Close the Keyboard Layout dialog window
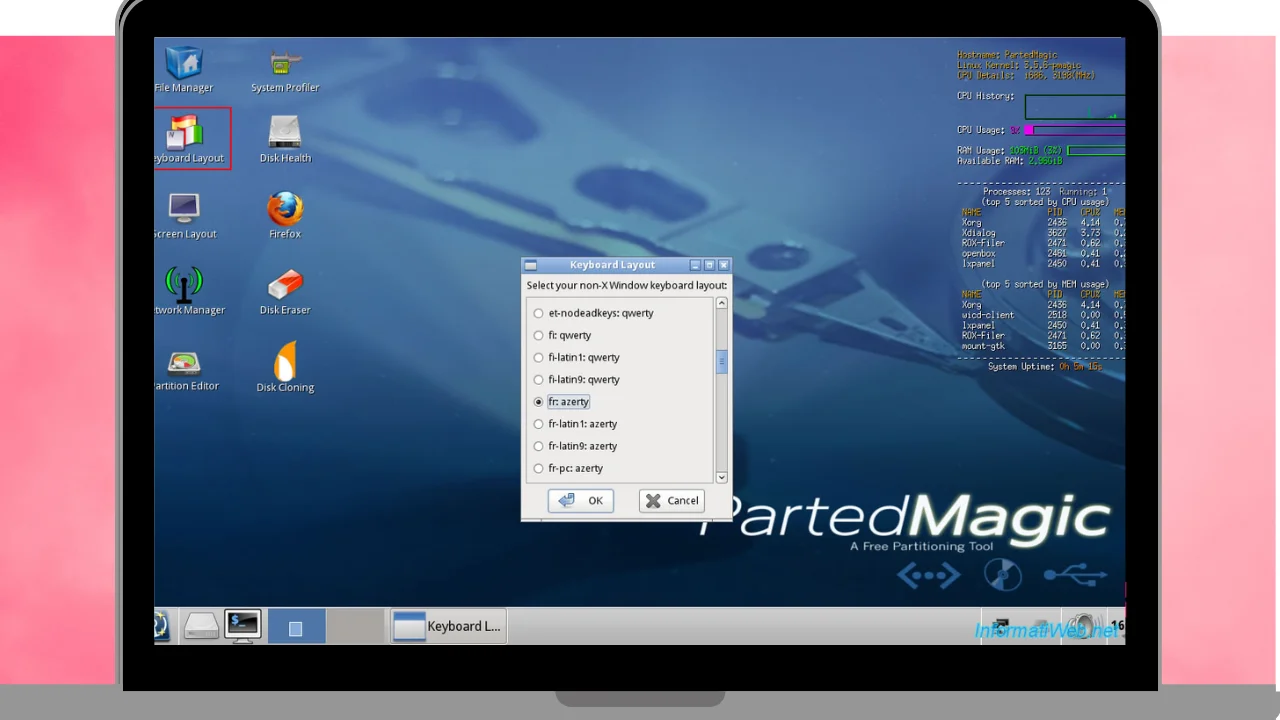Screen dimensions: 1280x720 point(723,265)
